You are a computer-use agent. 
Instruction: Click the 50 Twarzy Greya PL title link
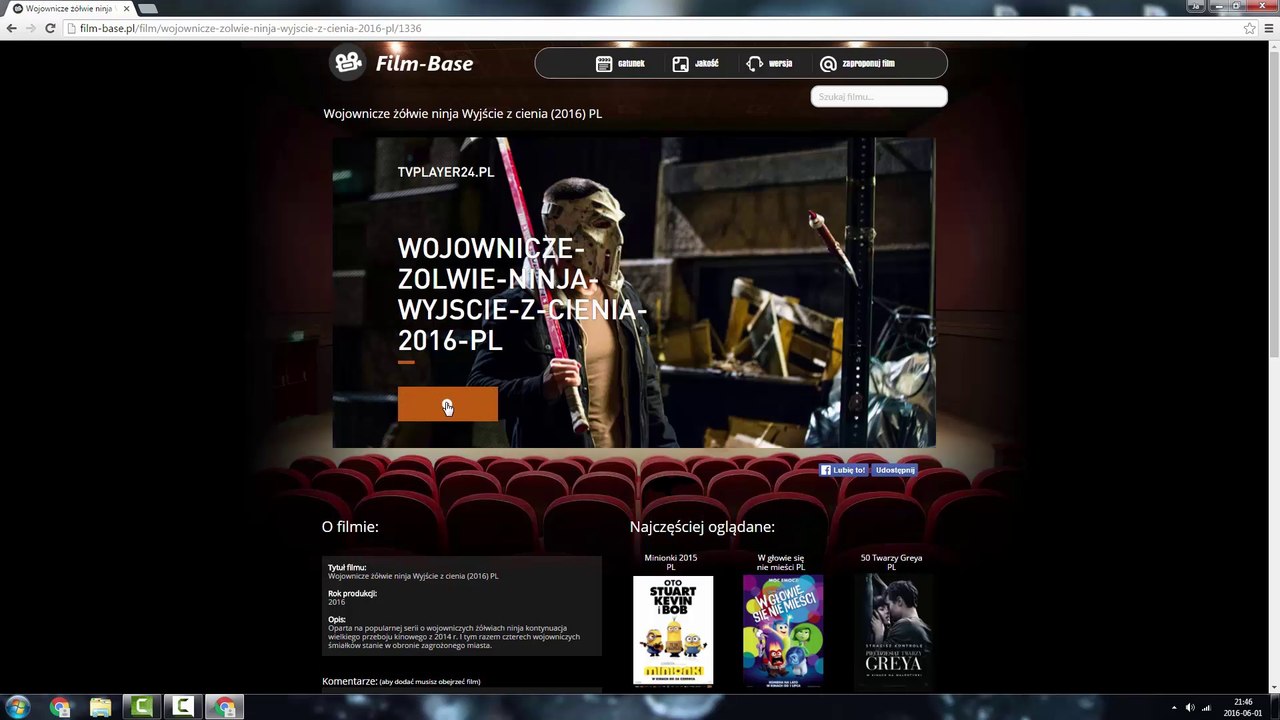pos(891,562)
